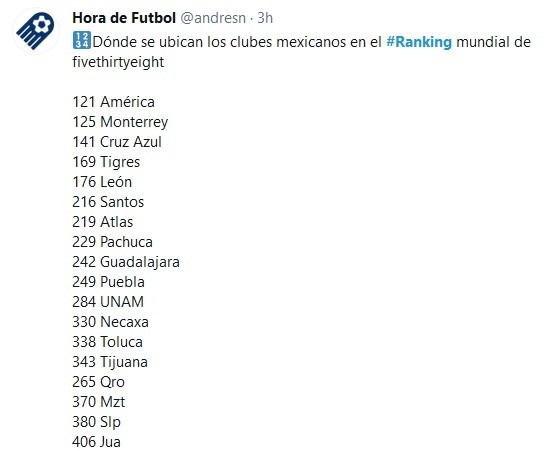Viewport: 544px width, 451px height.
Task: Select the fivethirtyeight text in tweet
Action: coord(118,62)
